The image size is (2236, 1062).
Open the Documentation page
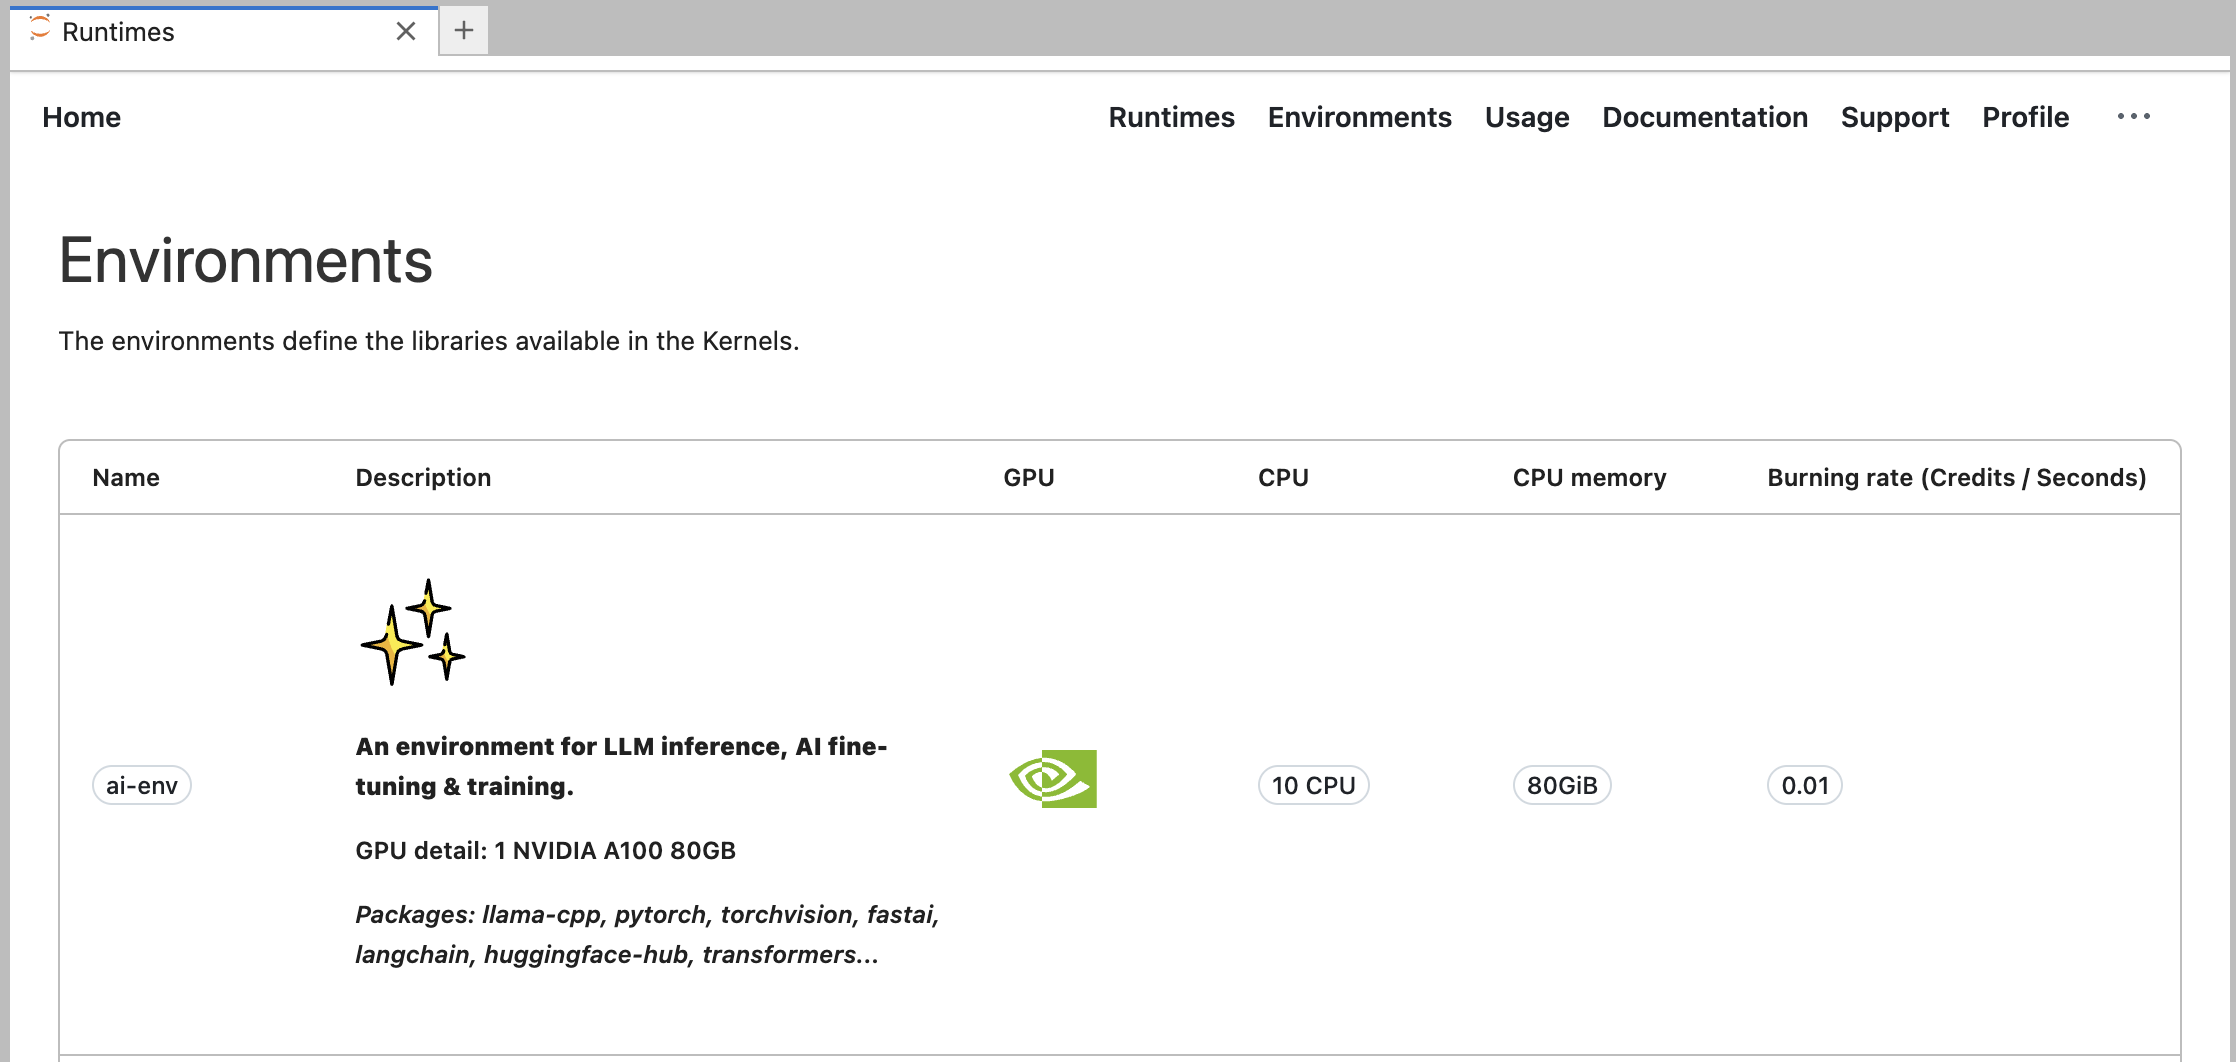[x=1704, y=117]
